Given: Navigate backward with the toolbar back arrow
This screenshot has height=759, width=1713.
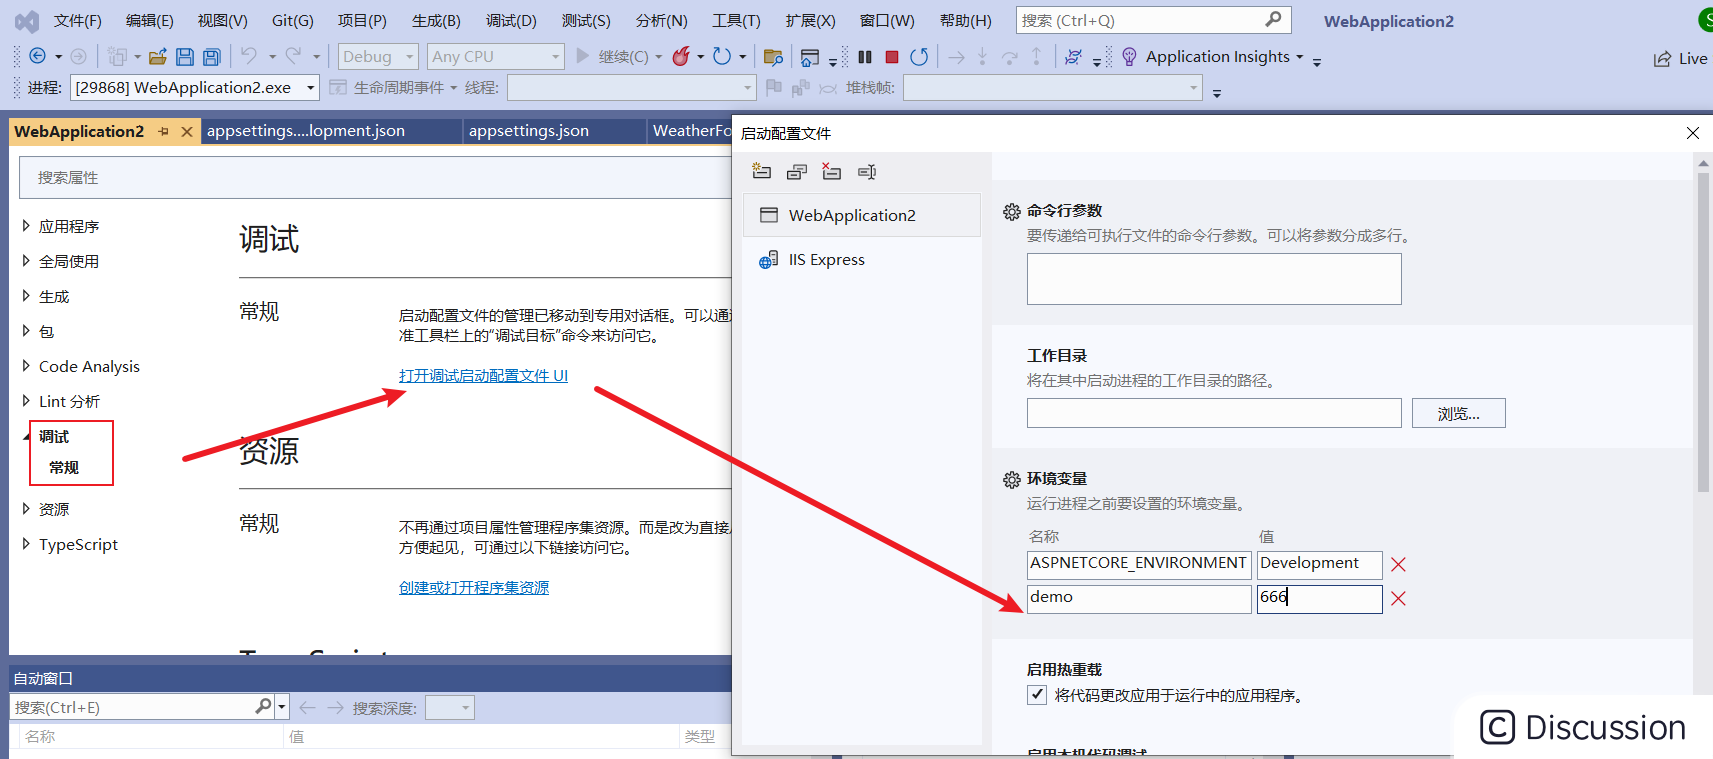Looking at the screenshot, I should tap(37, 56).
